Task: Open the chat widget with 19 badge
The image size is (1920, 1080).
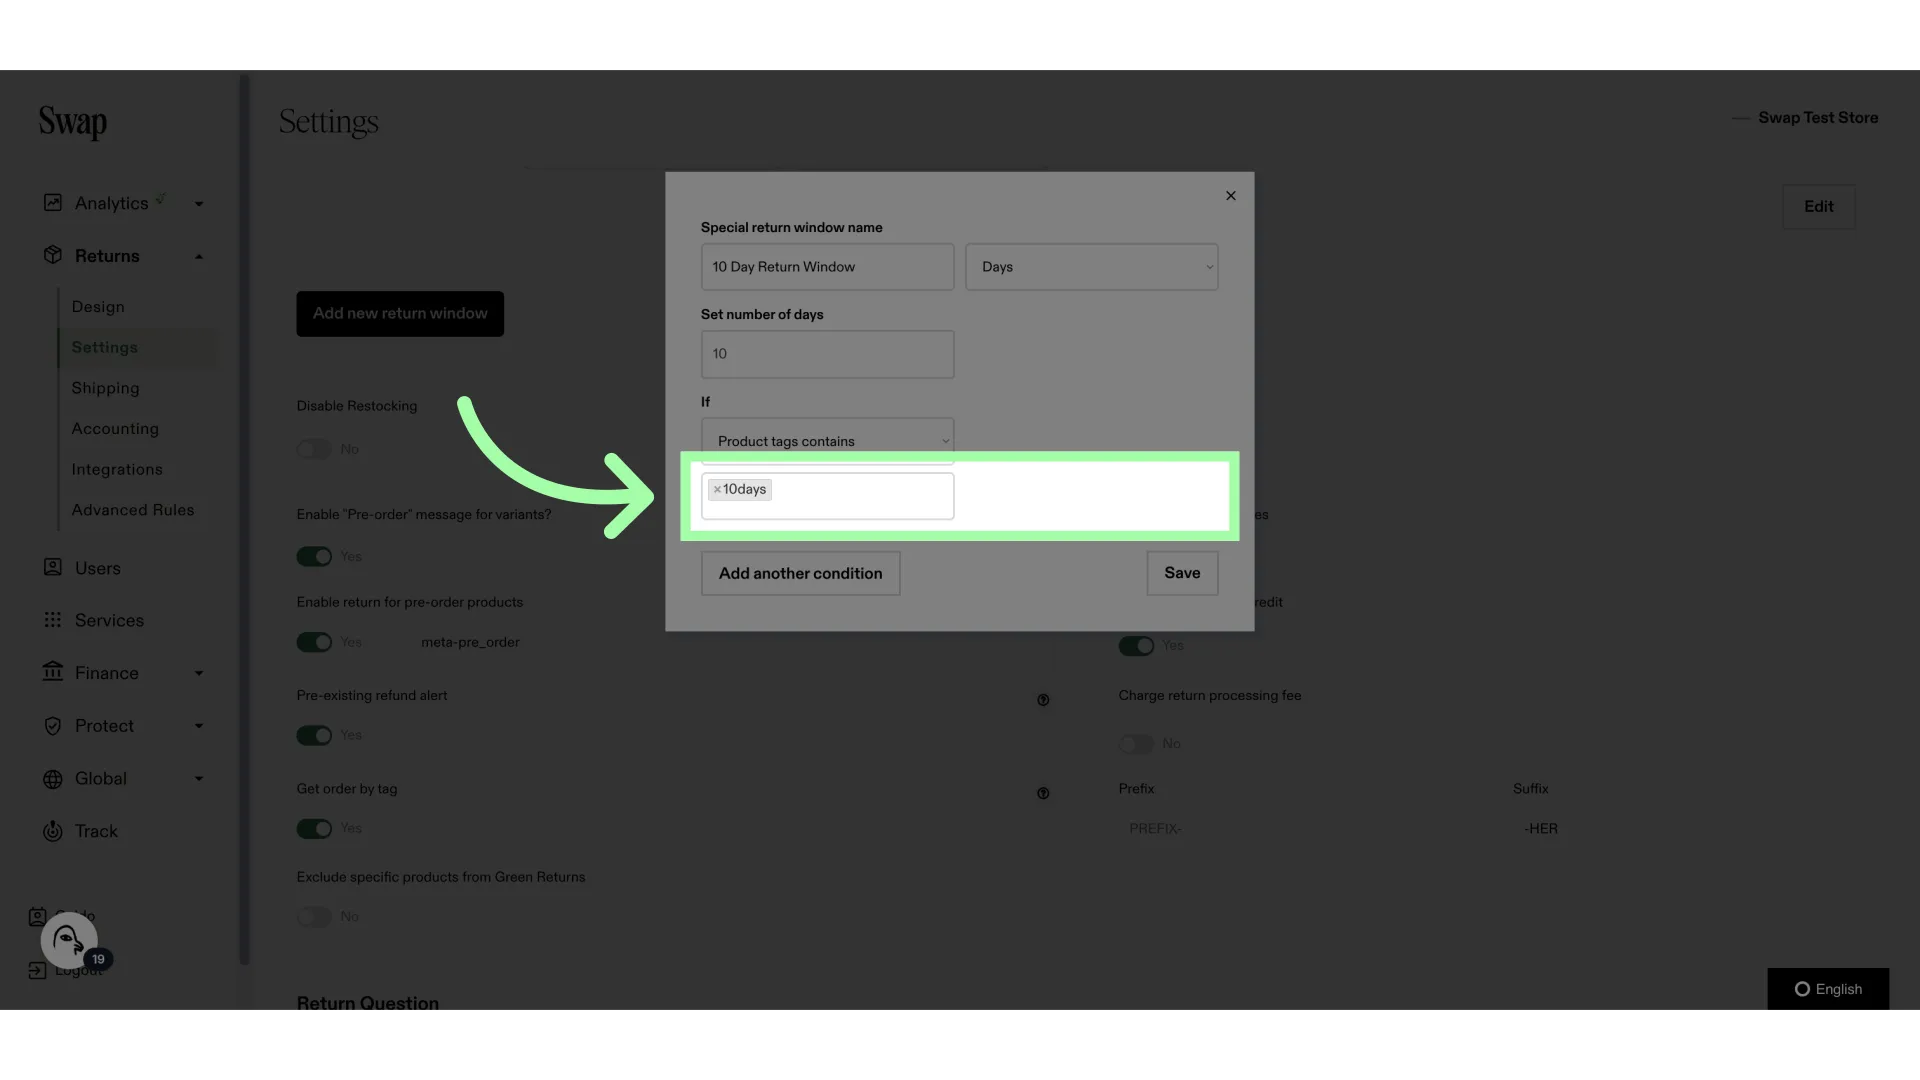Action: pyautogui.click(x=69, y=940)
